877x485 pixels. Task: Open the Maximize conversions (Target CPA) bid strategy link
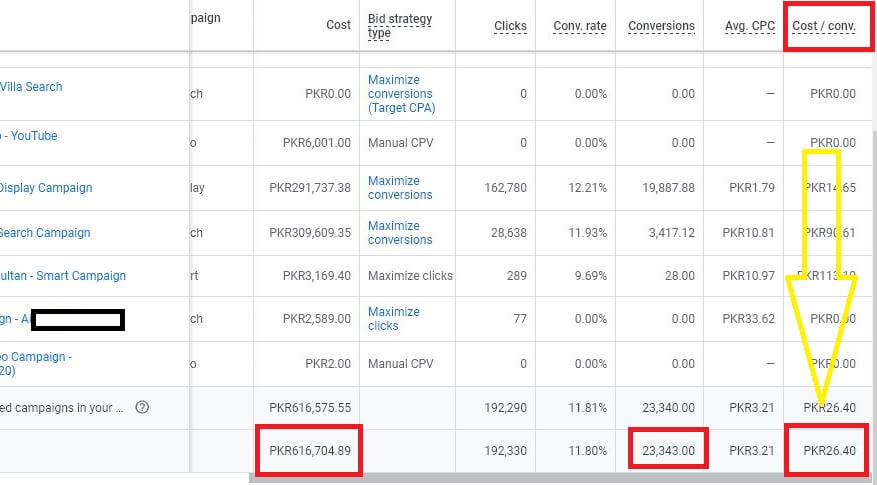click(x=401, y=94)
